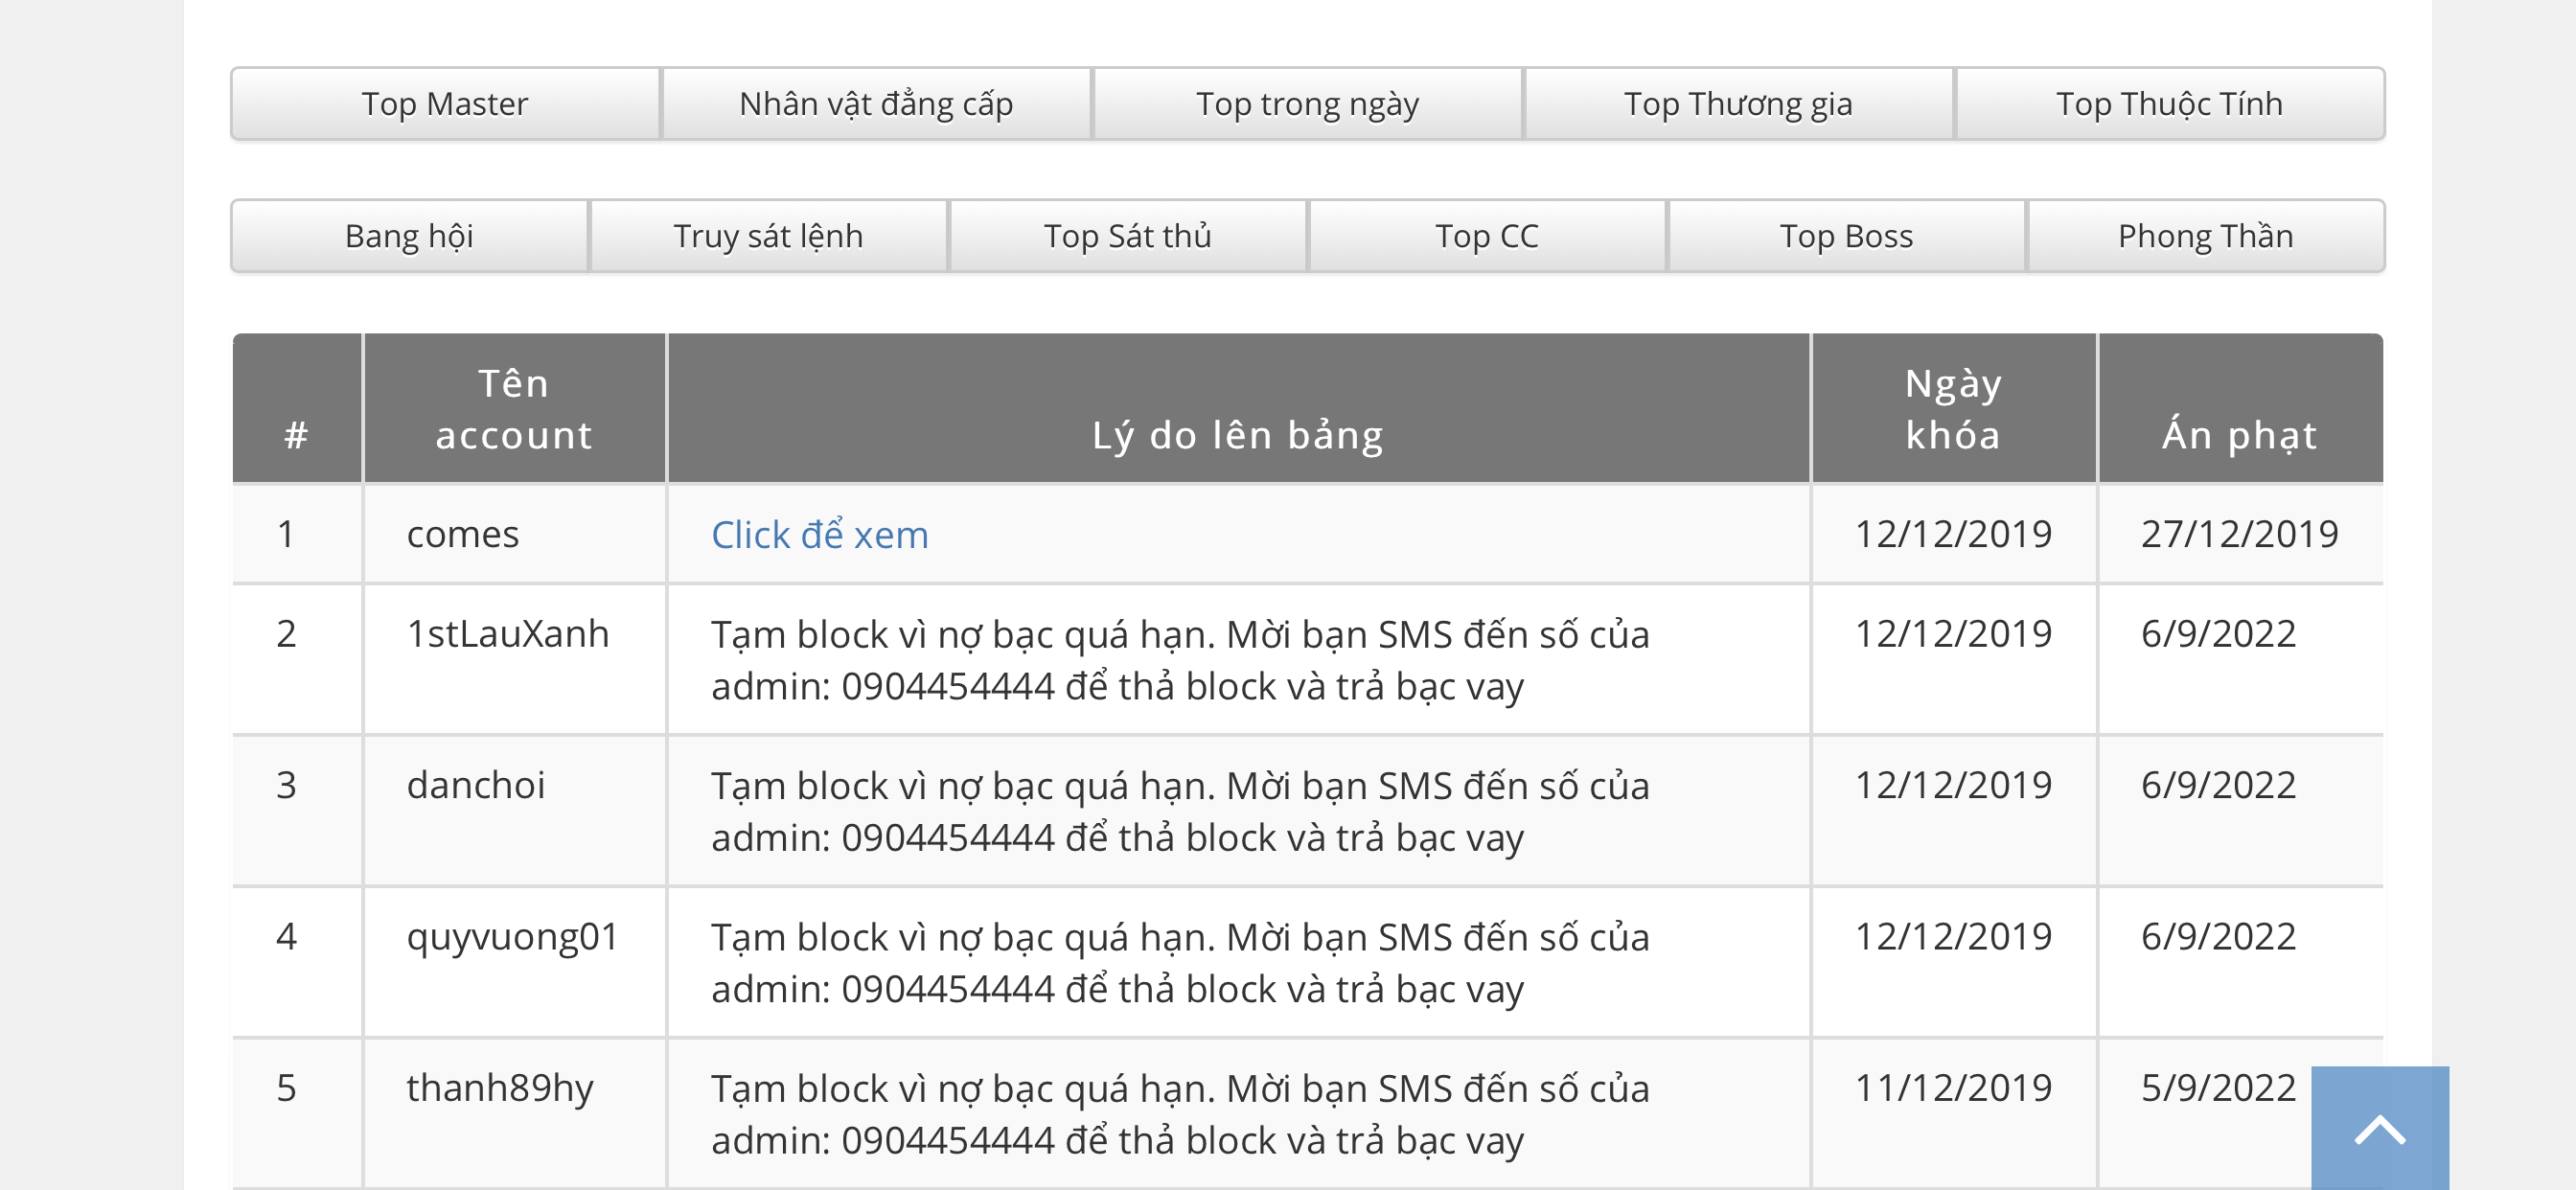The width and height of the screenshot is (2576, 1190).
Task: Open the Top Boss ranking
Action: (x=1846, y=236)
